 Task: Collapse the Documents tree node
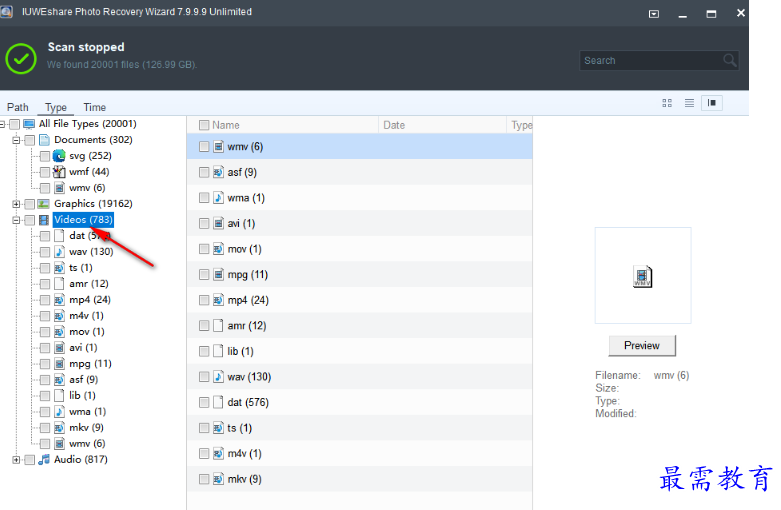pyautogui.click(x=16, y=140)
